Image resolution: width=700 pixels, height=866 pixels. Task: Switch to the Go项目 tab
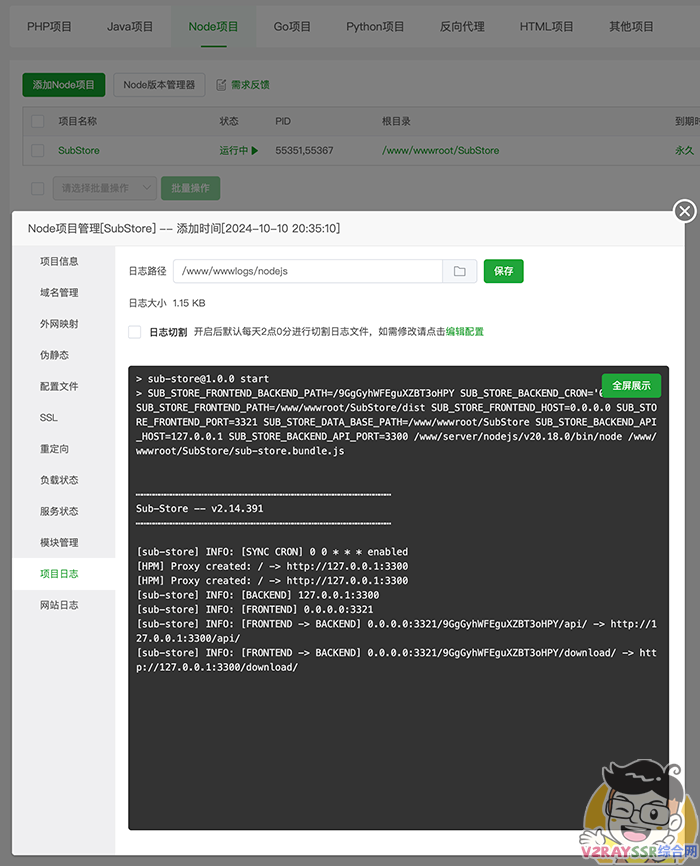coord(292,27)
